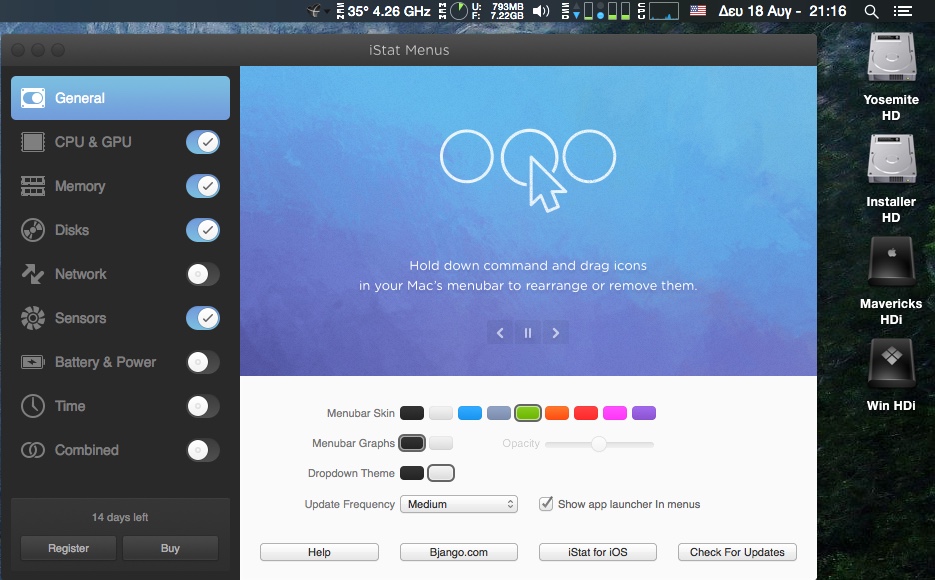The height and width of the screenshot is (580, 935).
Task: Disable the Memory menubar toggle
Action: coord(203,186)
